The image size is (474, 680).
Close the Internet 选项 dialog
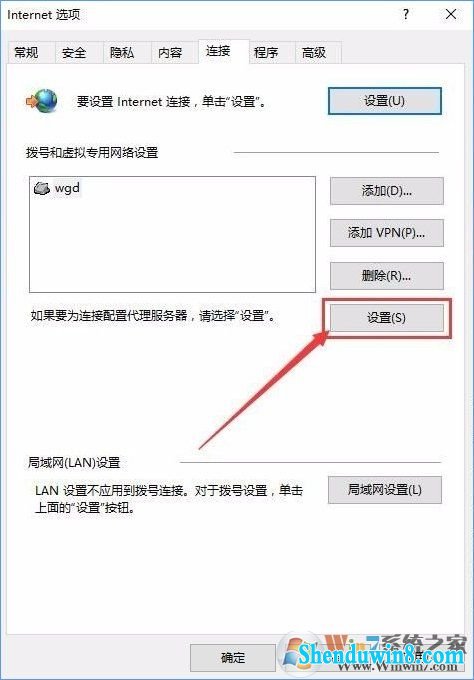[x=451, y=15]
